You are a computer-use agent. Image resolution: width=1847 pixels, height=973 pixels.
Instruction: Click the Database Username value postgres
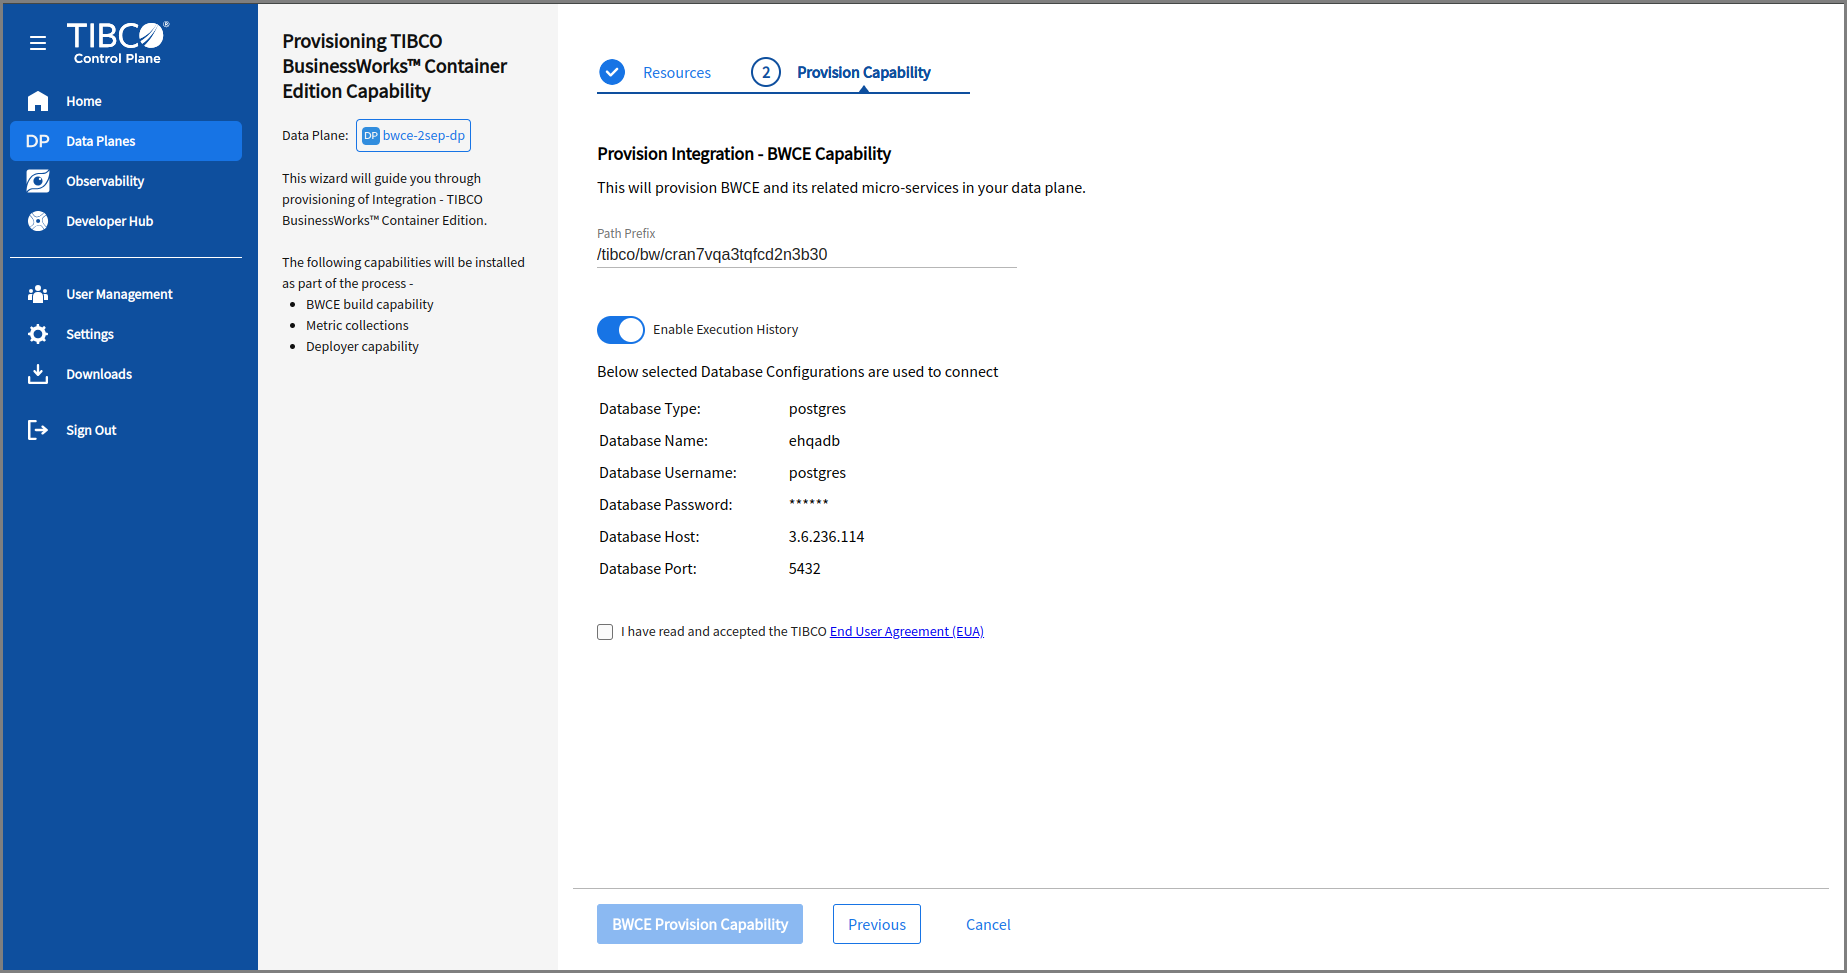pyautogui.click(x=818, y=473)
